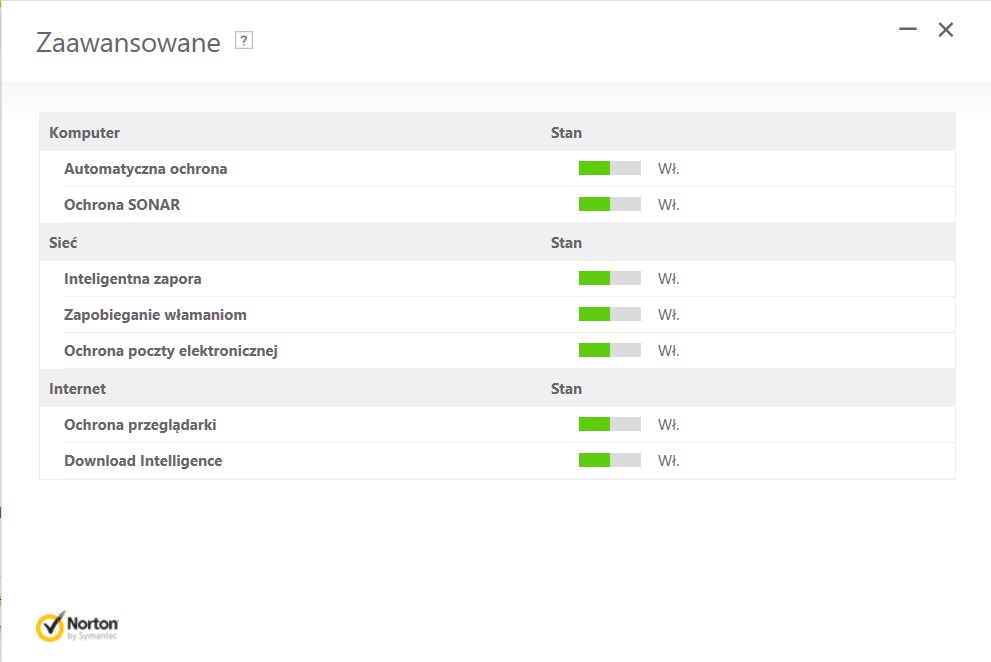Screen dimensions: 991x662
Task: Toggle the Download Intelligence switch
Action: click(x=609, y=461)
